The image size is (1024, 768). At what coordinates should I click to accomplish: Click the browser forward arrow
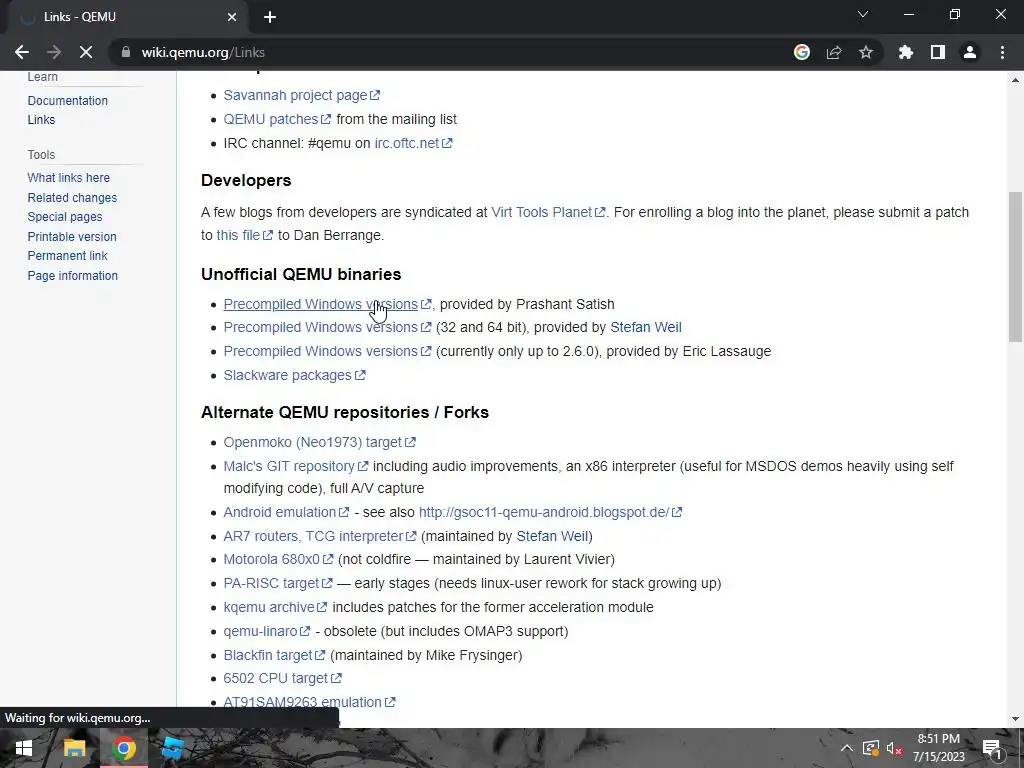point(54,52)
